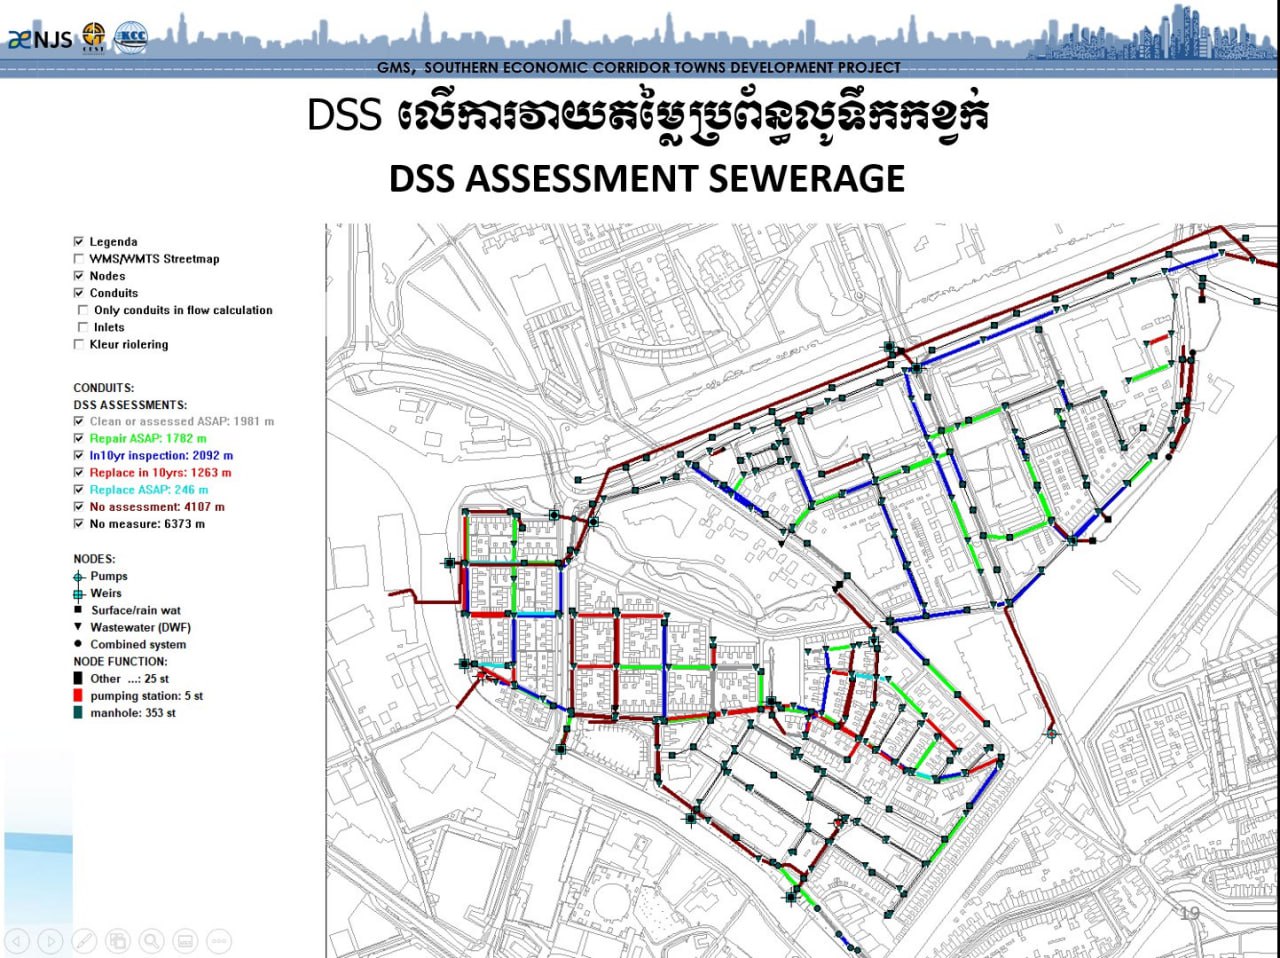Click 'pumping station: 5 st' legend text

[x=146, y=695]
